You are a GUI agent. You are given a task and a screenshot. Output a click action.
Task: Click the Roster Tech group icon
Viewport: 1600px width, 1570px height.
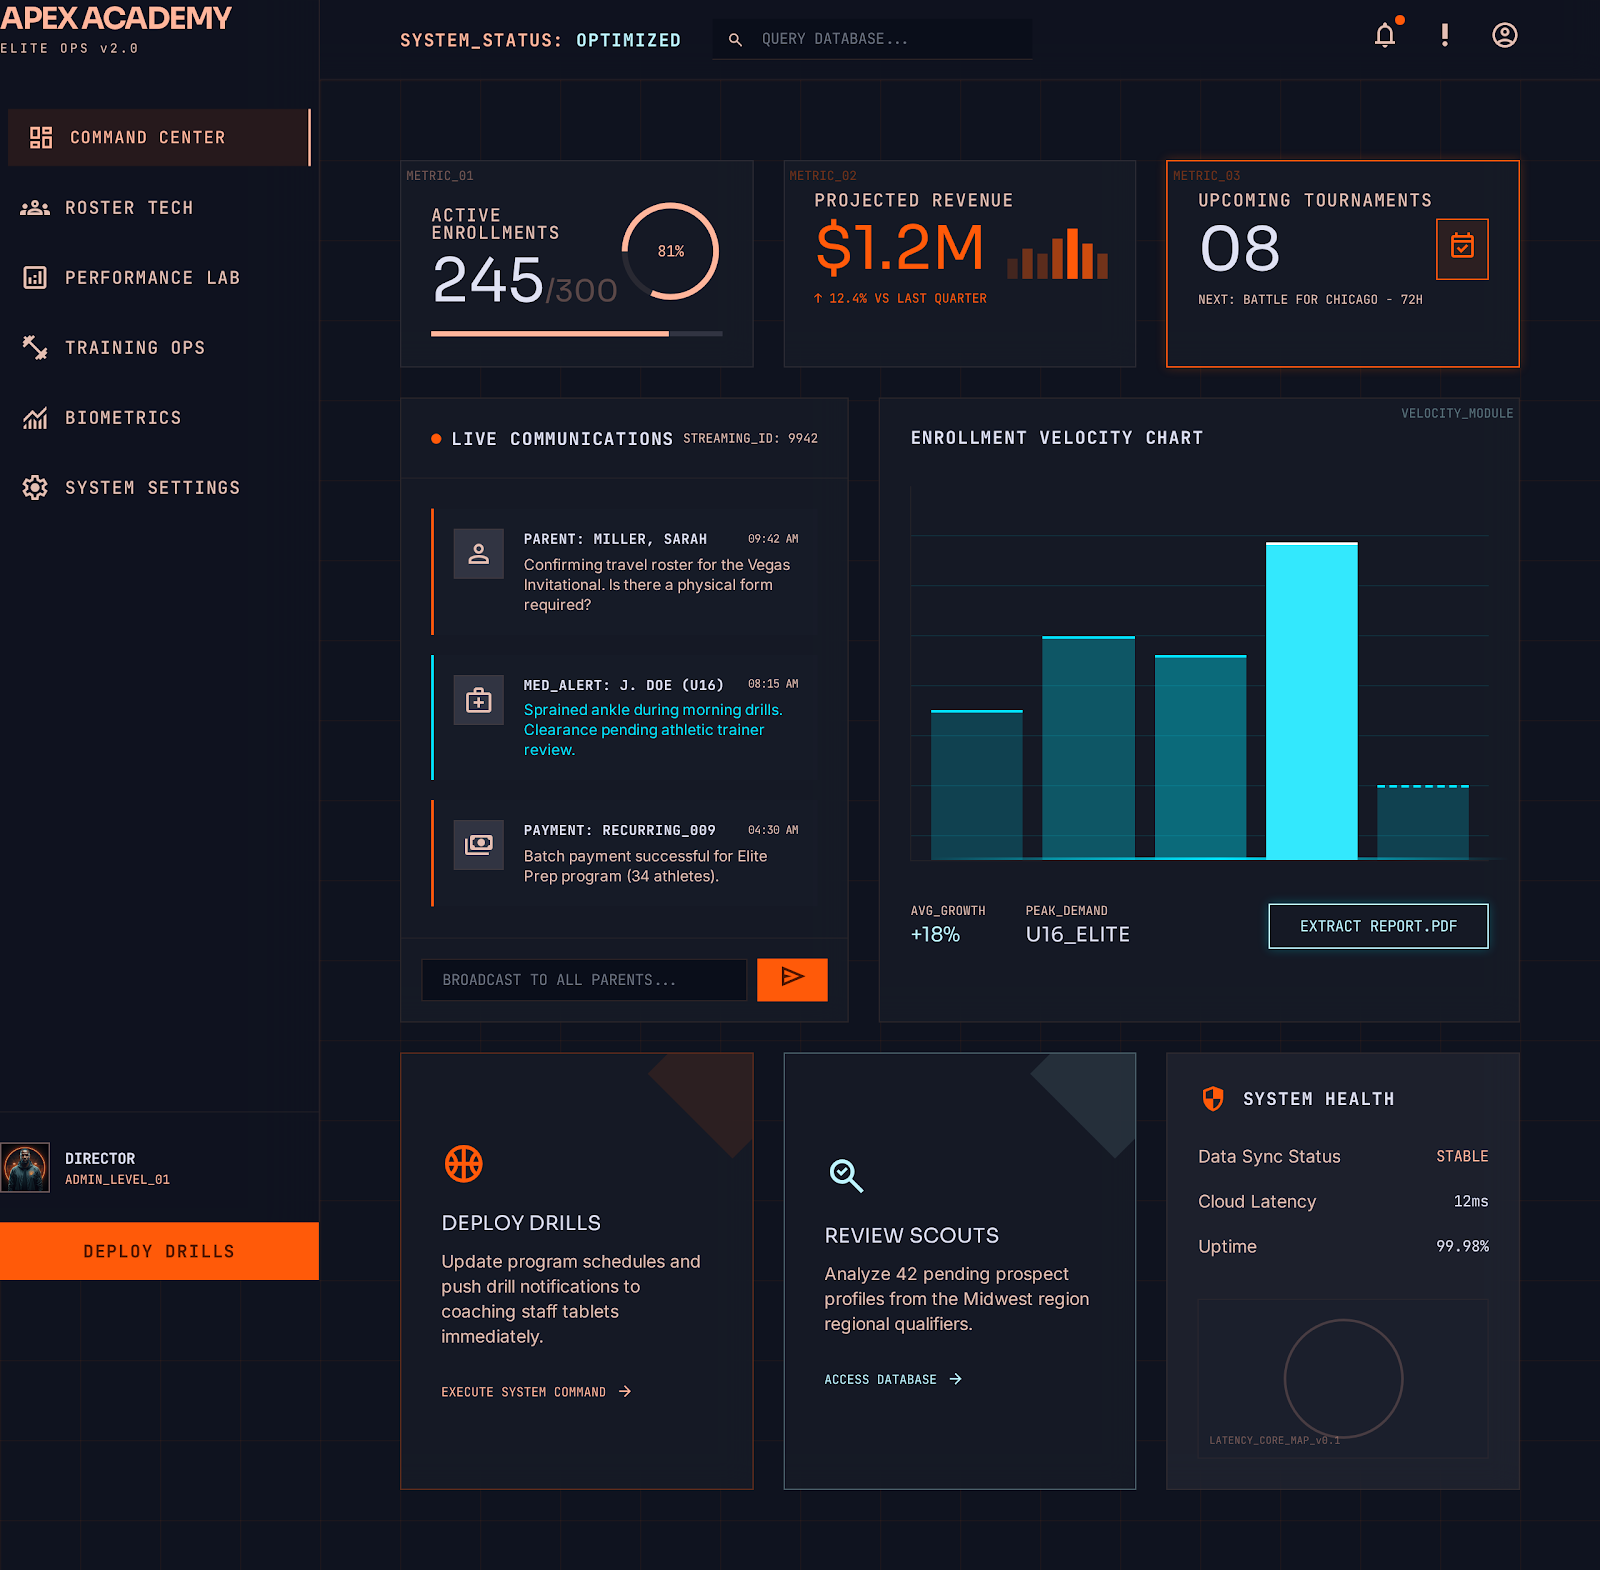pyautogui.click(x=35, y=208)
